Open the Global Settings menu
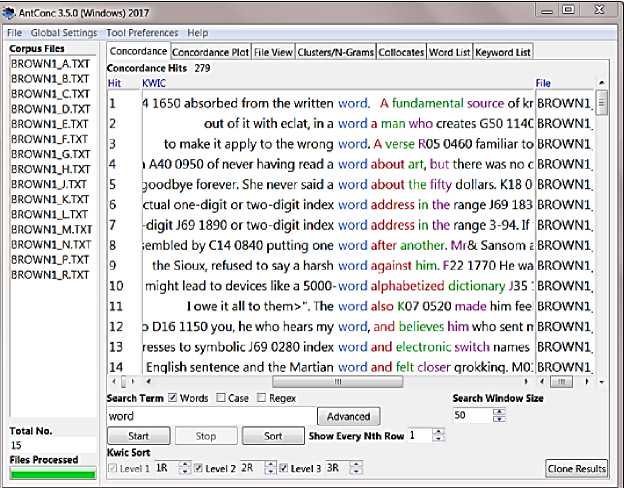 [x=64, y=33]
